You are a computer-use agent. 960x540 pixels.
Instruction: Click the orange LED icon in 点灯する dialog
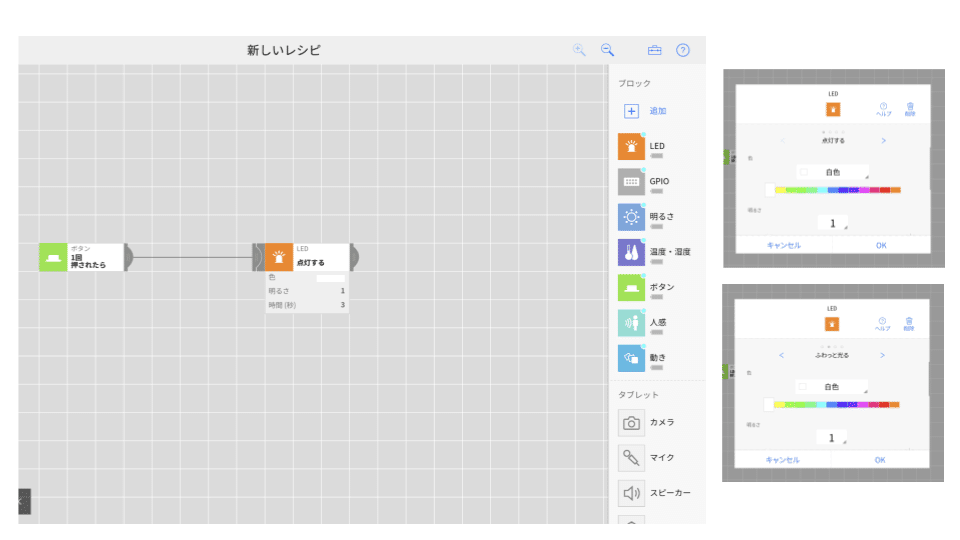coord(833,110)
